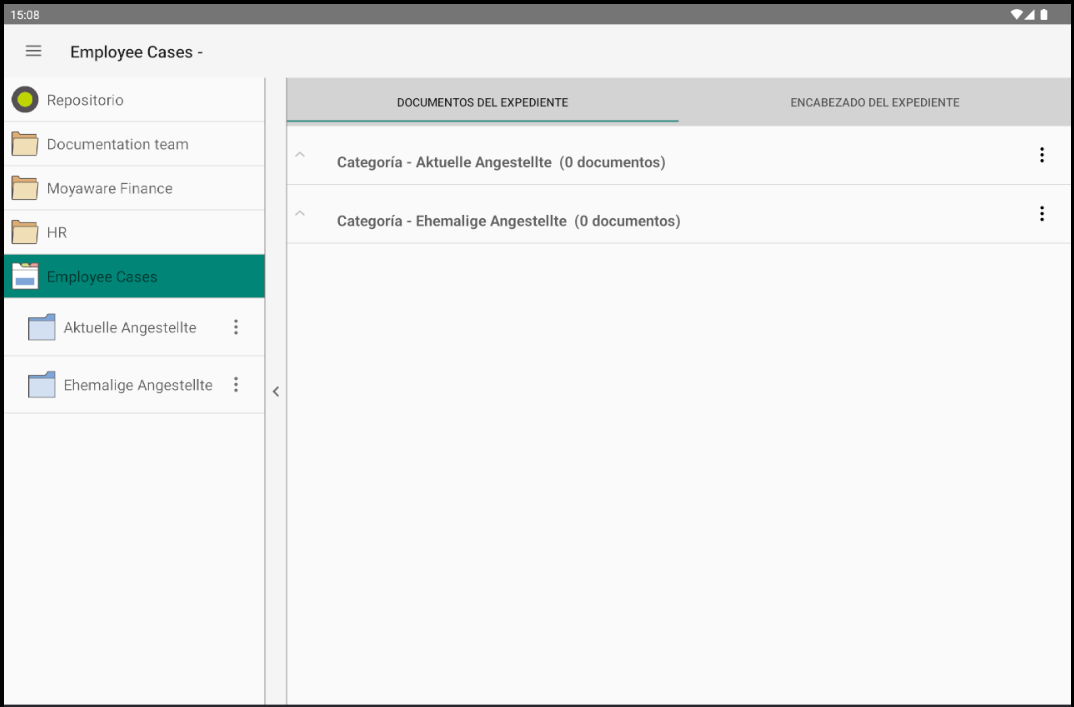Select Ehemalige Angestellte in the sidebar tree
The image size is (1074, 707).
138,385
